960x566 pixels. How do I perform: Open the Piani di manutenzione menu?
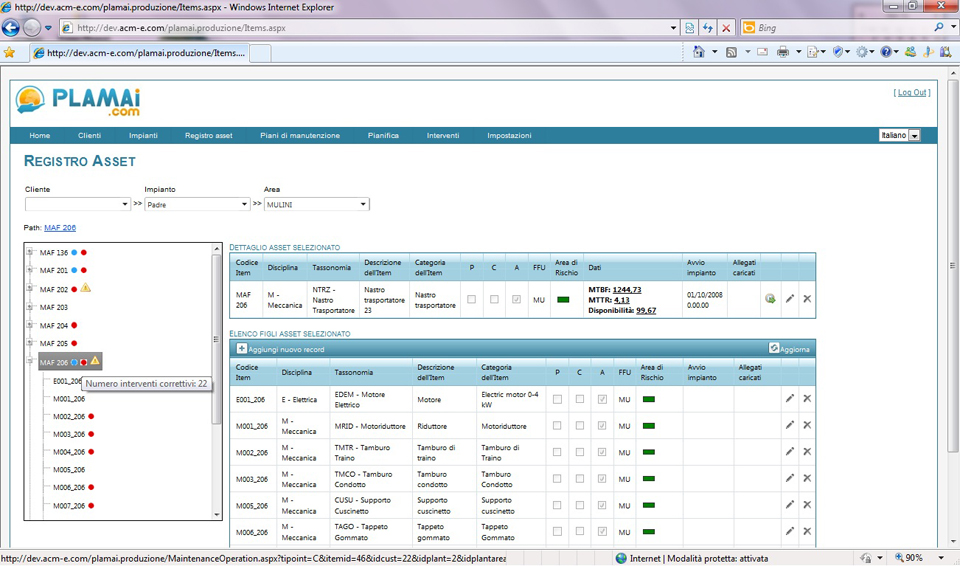click(x=300, y=135)
